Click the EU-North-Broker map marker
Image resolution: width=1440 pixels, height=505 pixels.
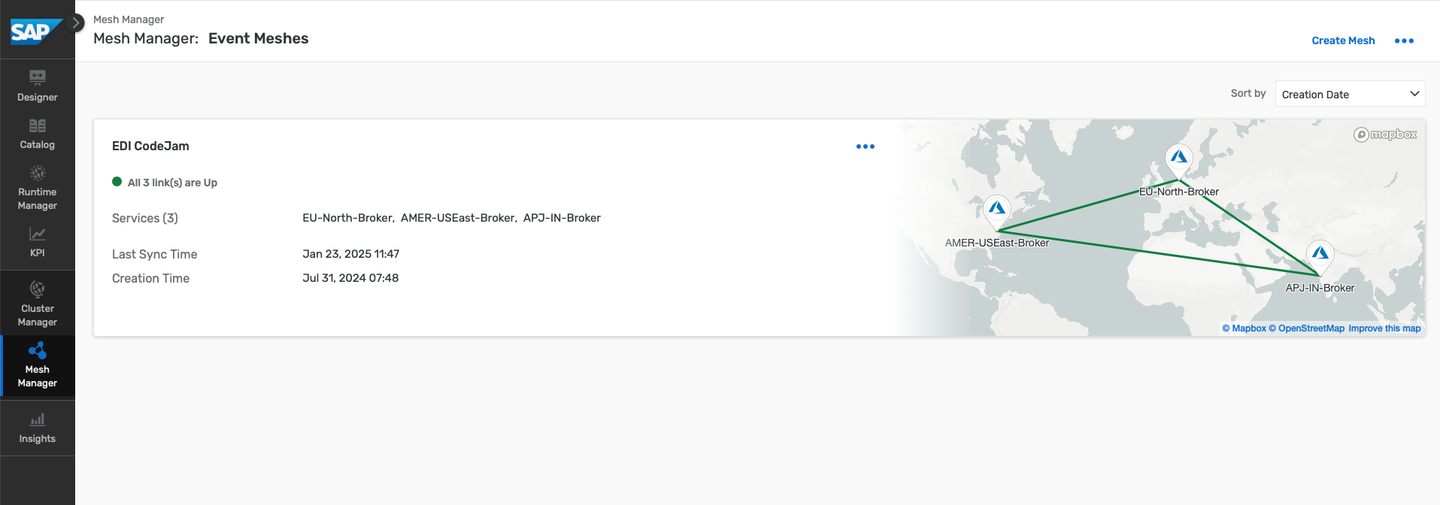(x=1179, y=161)
